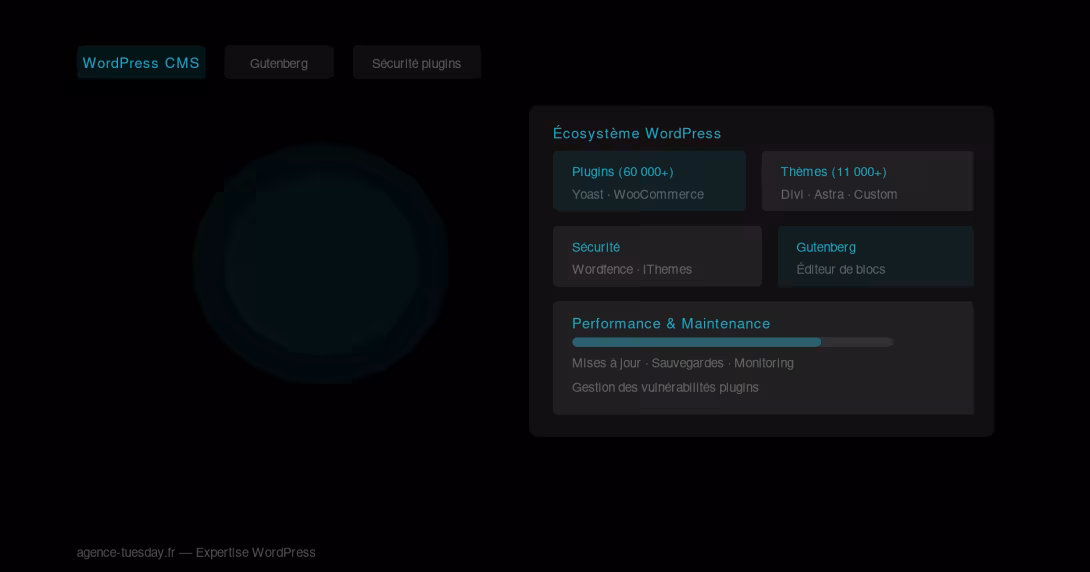Open the agence-tuesday.fr footer link
This screenshot has height=572, width=1090.
126,553
